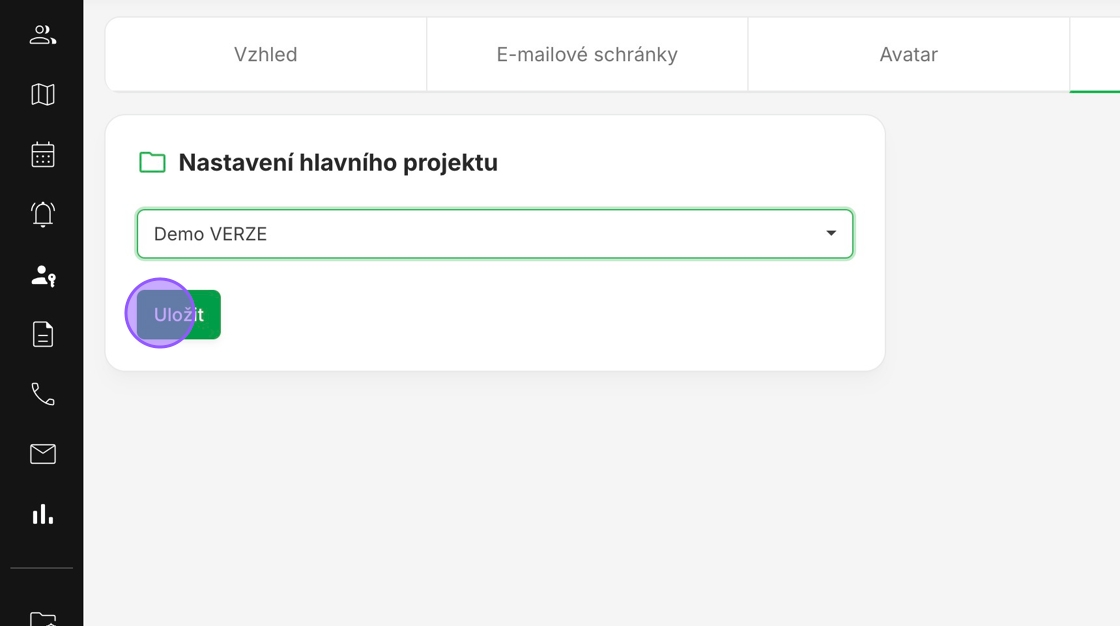
Task: Click the map icon in sidebar
Action: (x=42, y=95)
